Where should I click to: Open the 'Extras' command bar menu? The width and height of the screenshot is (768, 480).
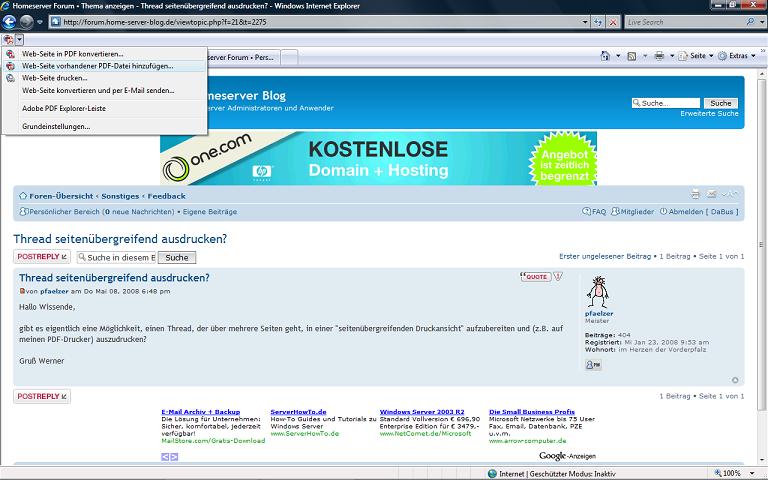click(737, 56)
